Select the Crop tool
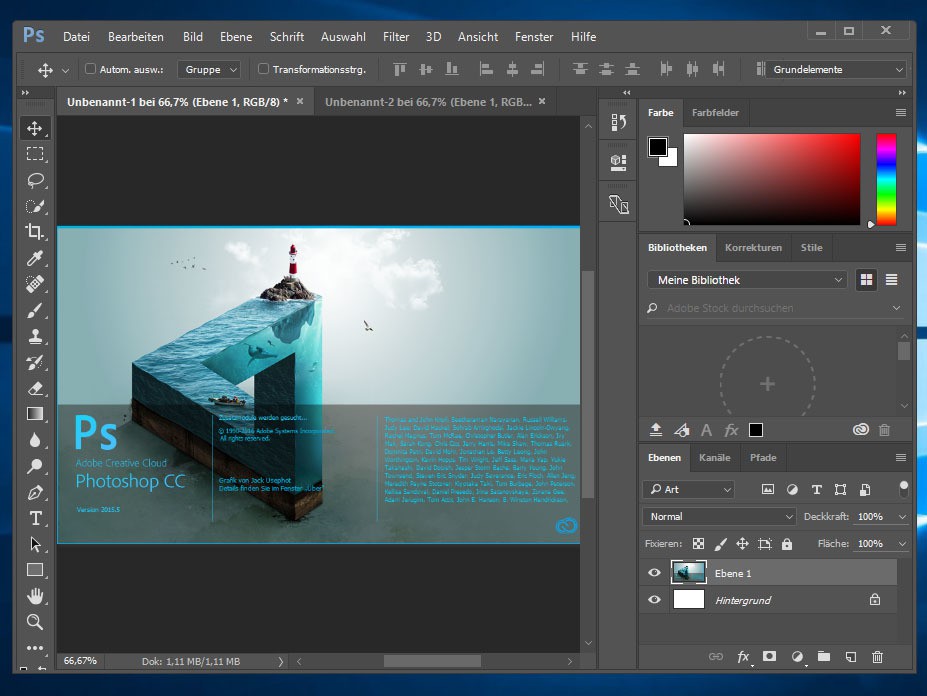Viewport: 927px width, 696px height. point(35,232)
